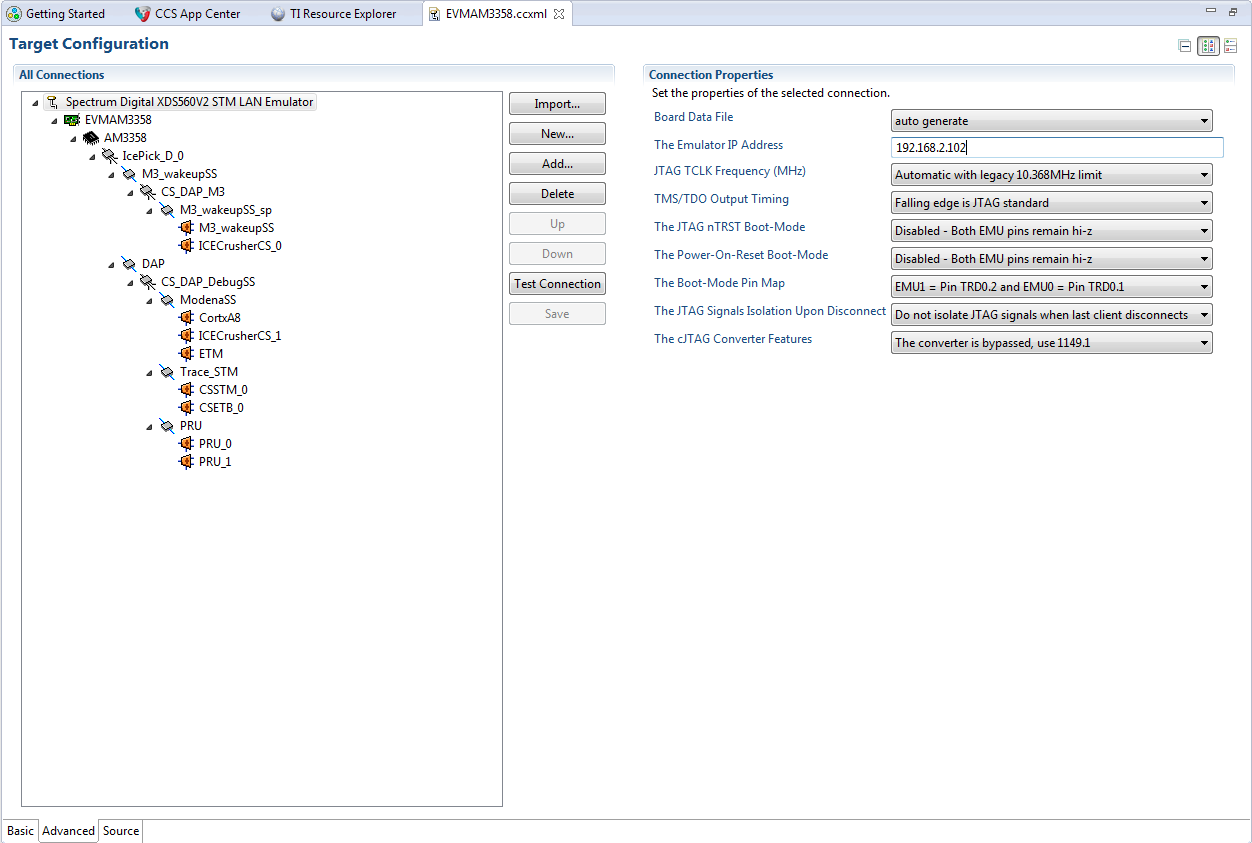Click the collapse-all icon in the header toolbar
The height and width of the screenshot is (843, 1252).
(x=1185, y=46)
